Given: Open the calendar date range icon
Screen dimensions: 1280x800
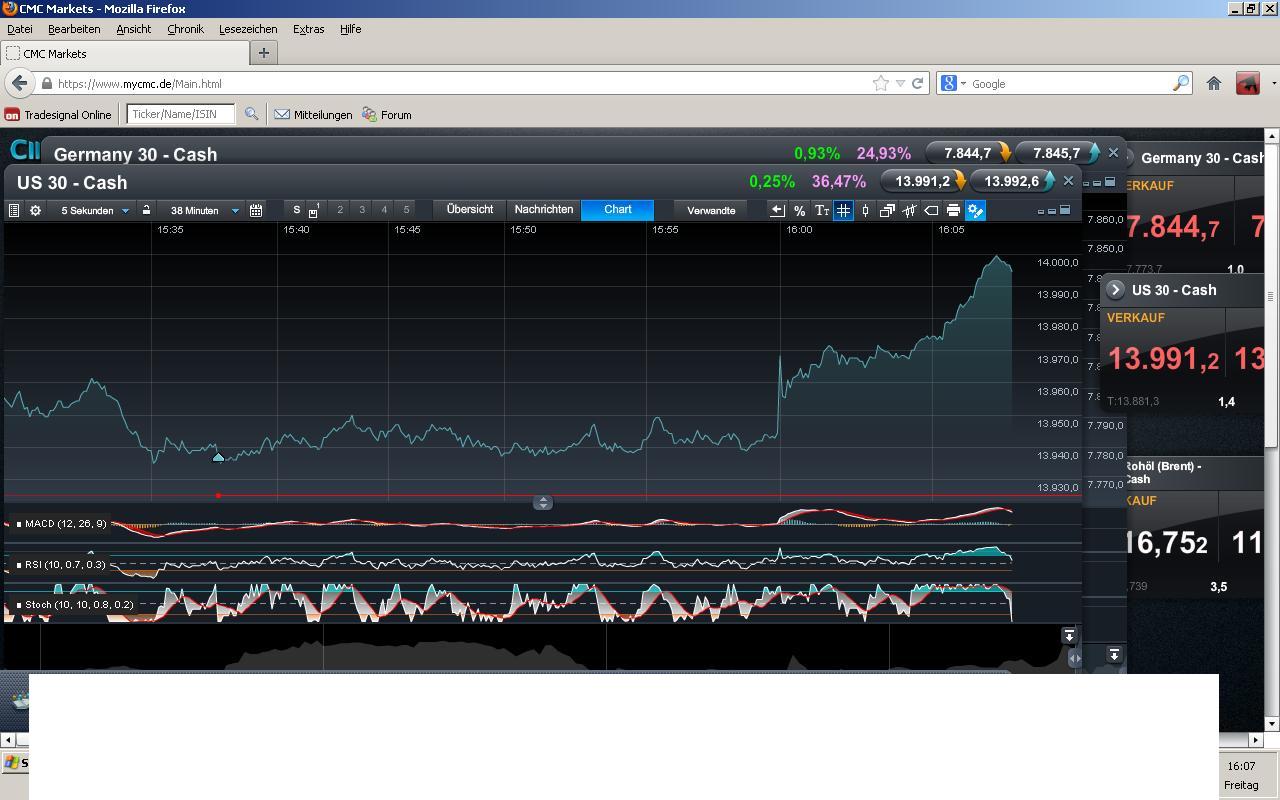Looking at the screenshot, I should tap(256, 210).
